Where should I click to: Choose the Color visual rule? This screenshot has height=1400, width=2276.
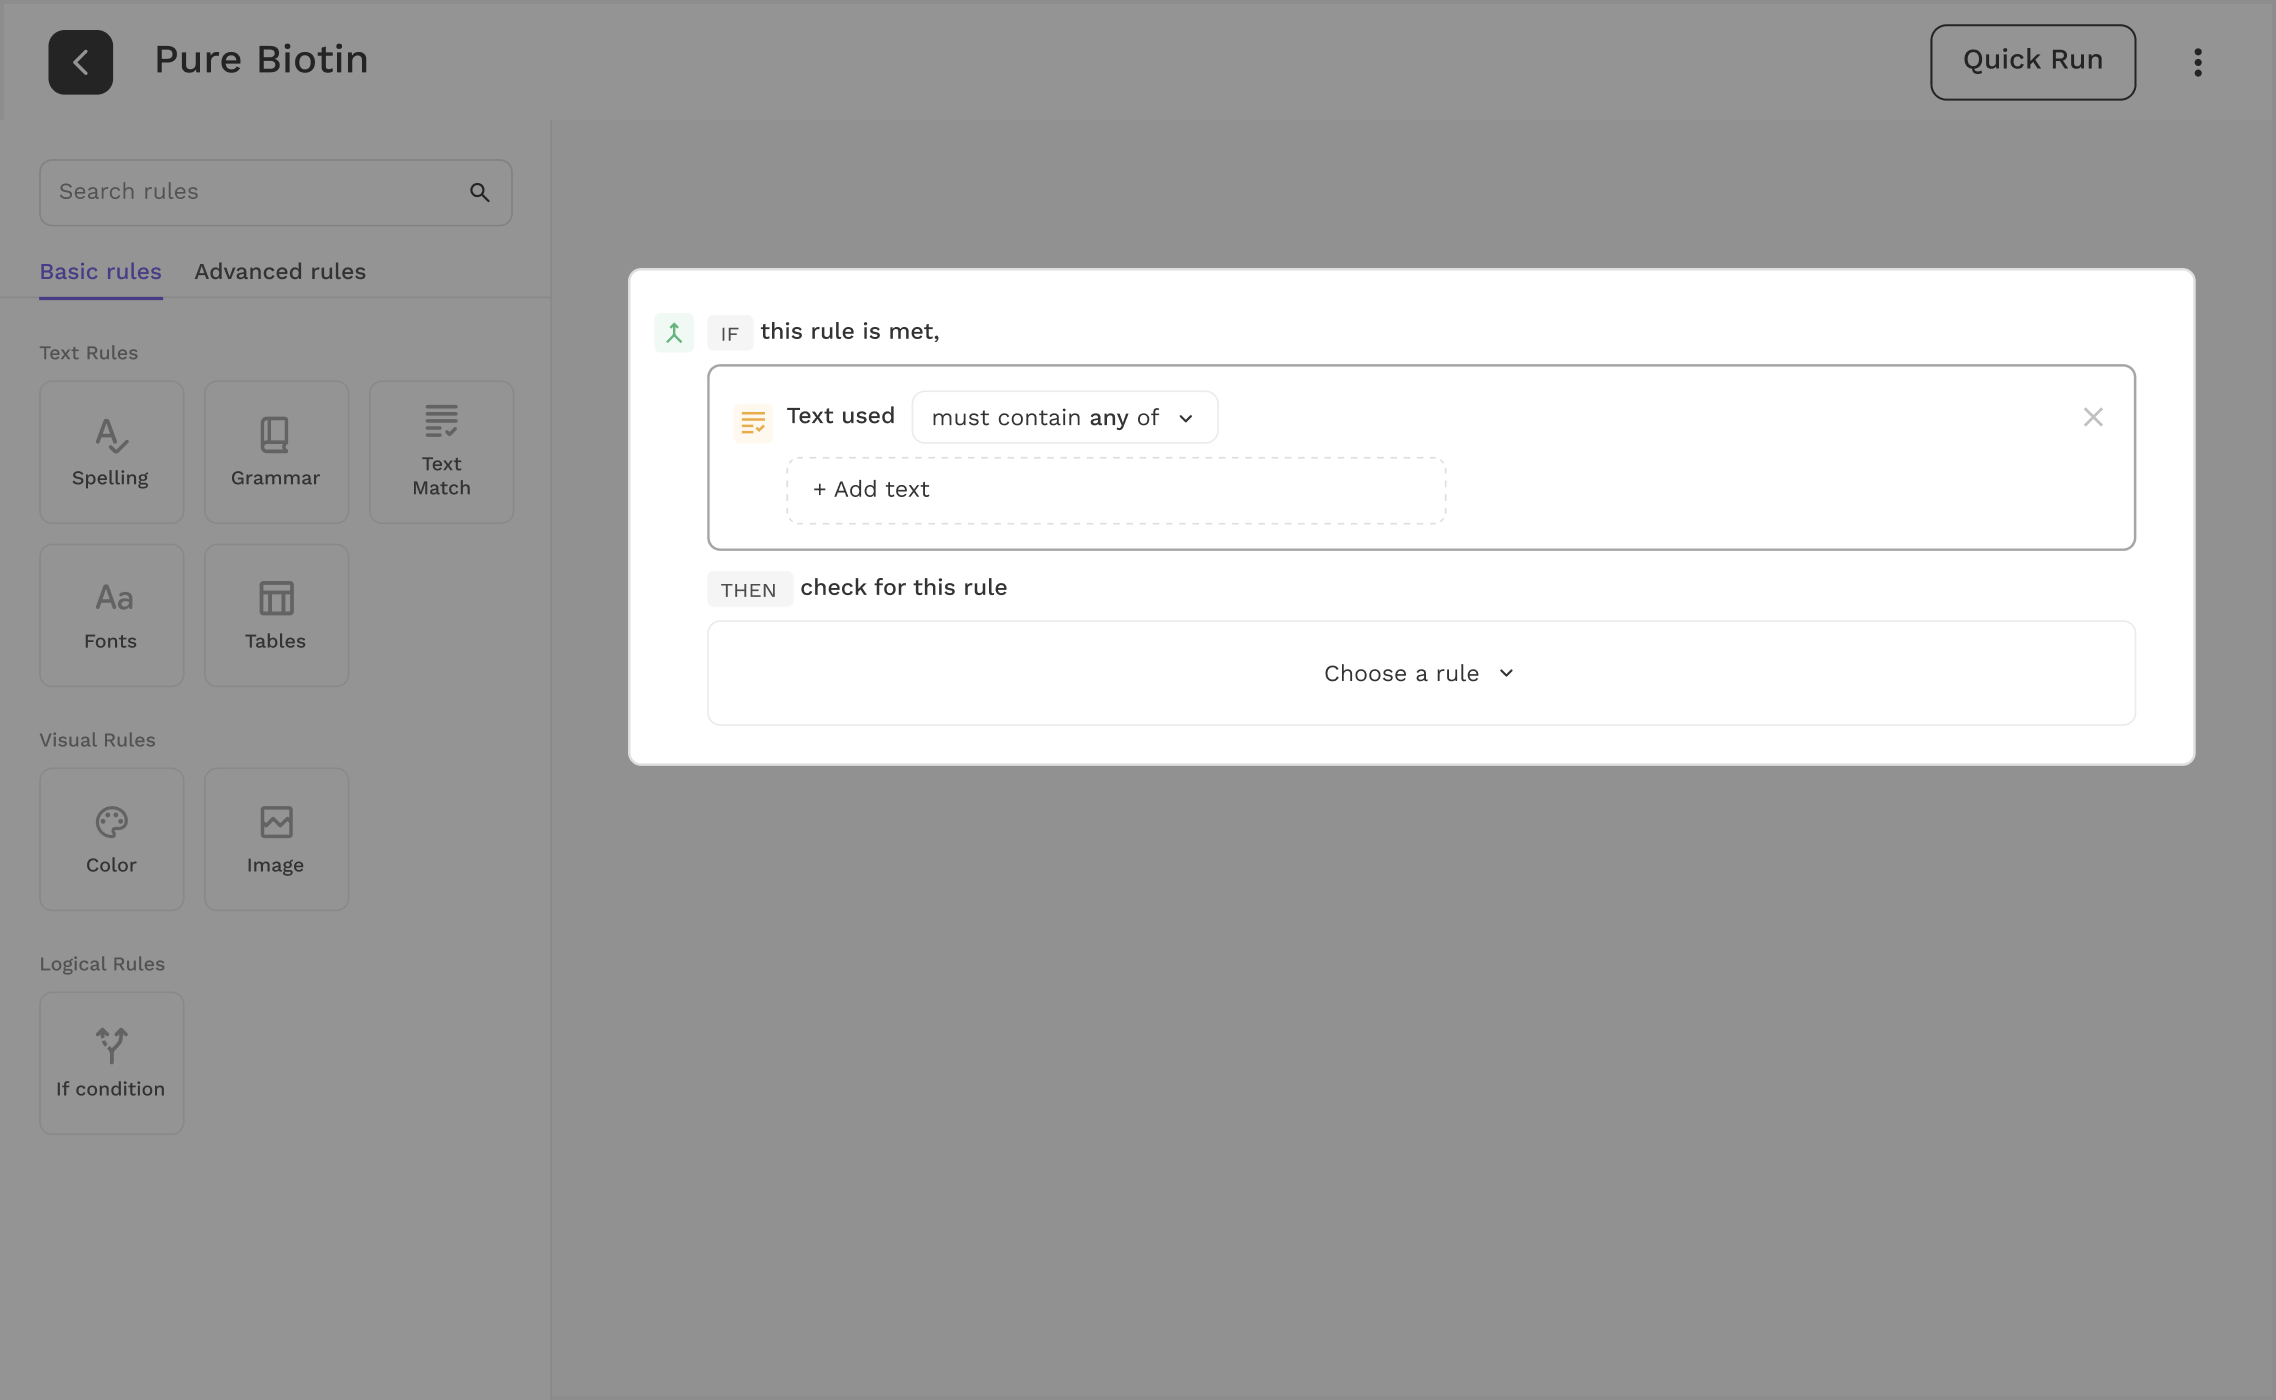coord(111,839)
